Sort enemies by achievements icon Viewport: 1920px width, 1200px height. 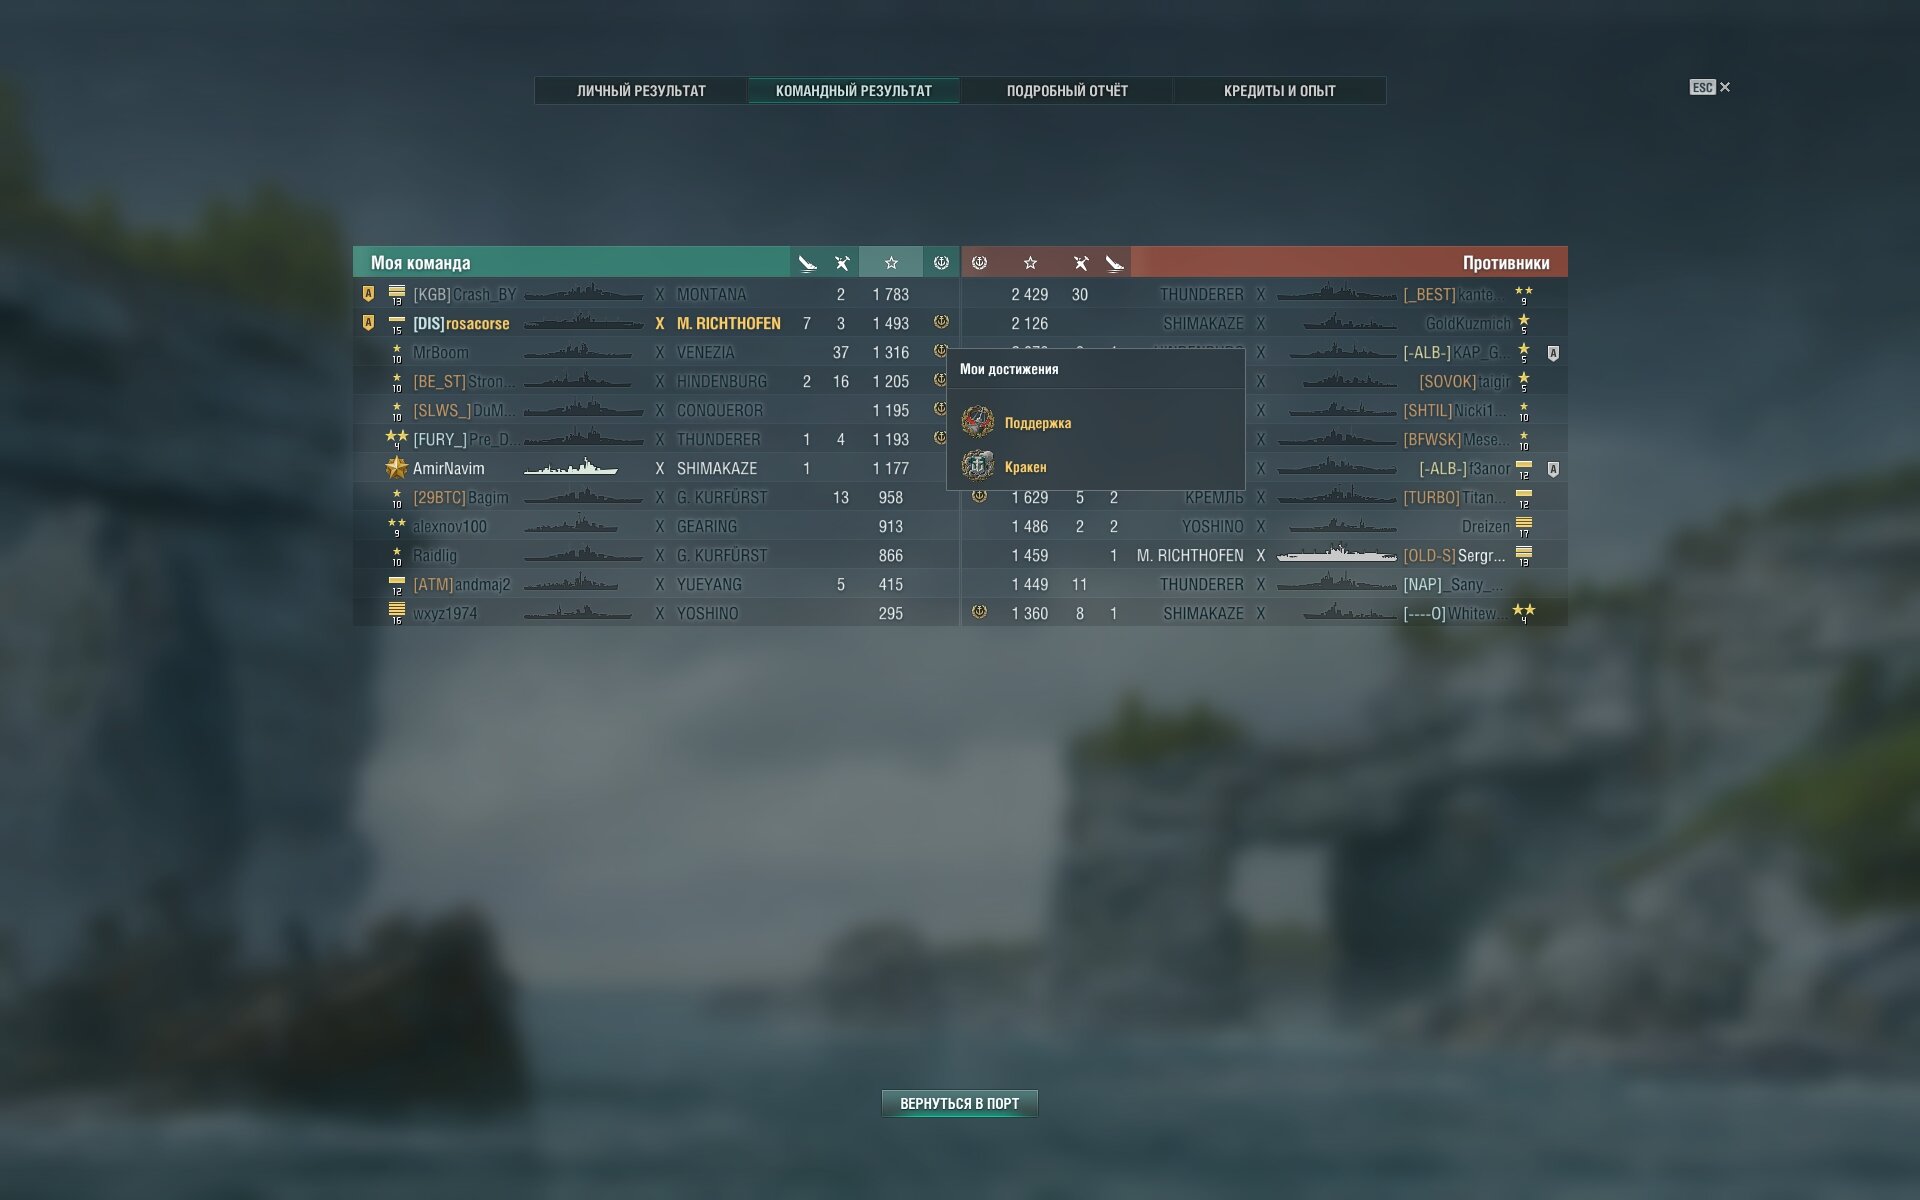pos(980,263)
